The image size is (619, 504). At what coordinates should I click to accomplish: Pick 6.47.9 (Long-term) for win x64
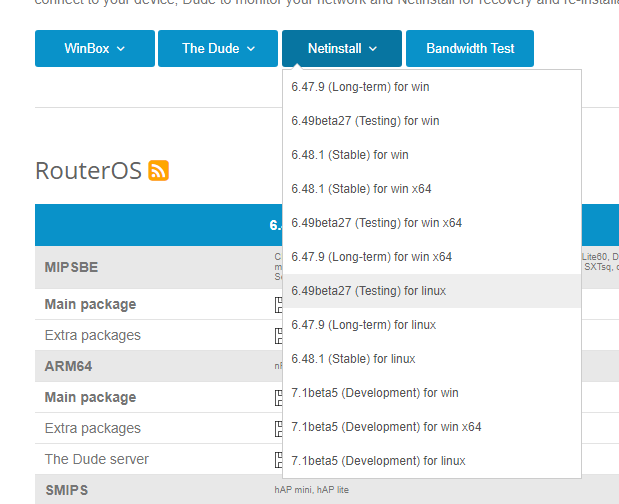coord(432,257)
